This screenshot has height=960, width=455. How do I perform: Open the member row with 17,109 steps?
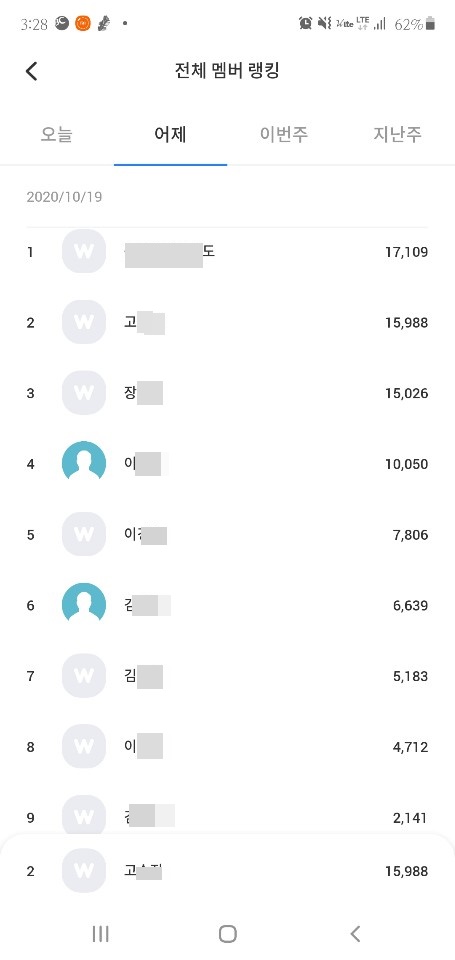tap(227, 252)
